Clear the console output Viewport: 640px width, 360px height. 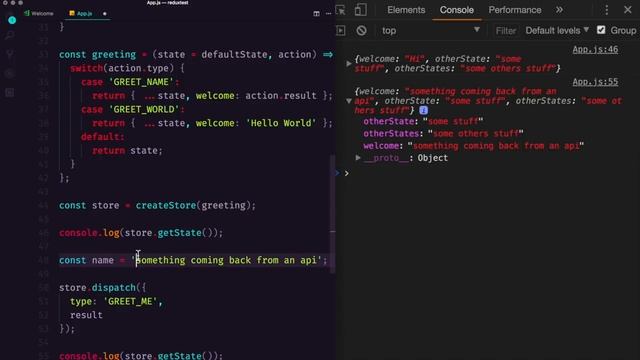[x=361, y=31]
